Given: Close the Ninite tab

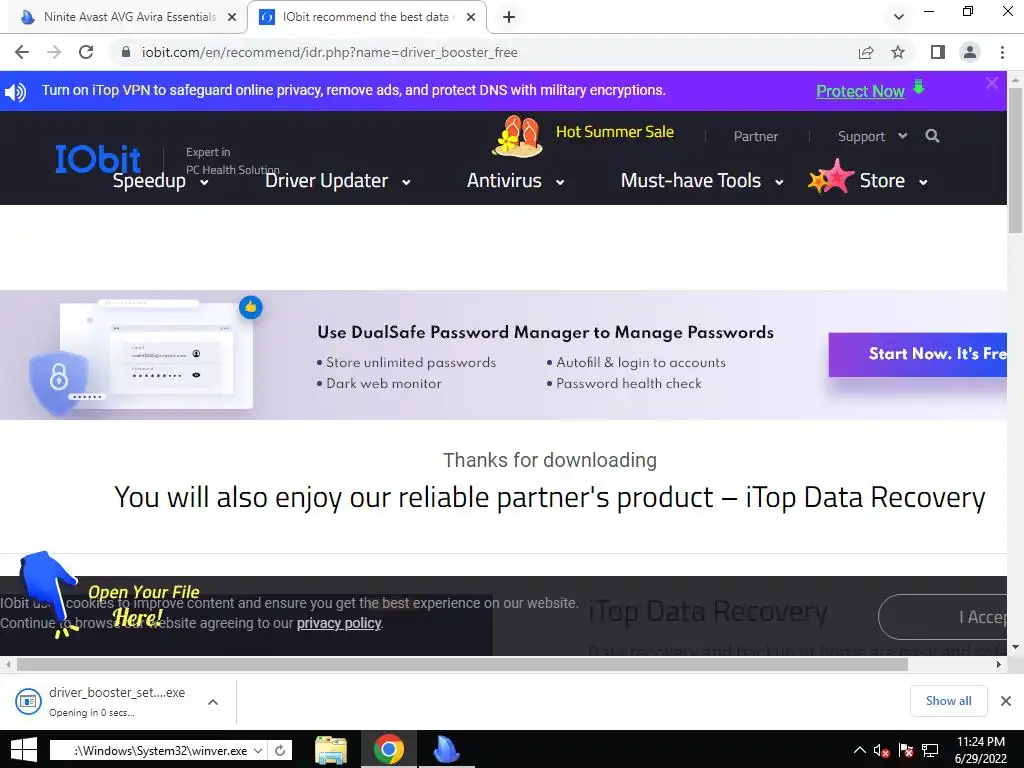Looking at the screenshot, I should click(232, 17).
